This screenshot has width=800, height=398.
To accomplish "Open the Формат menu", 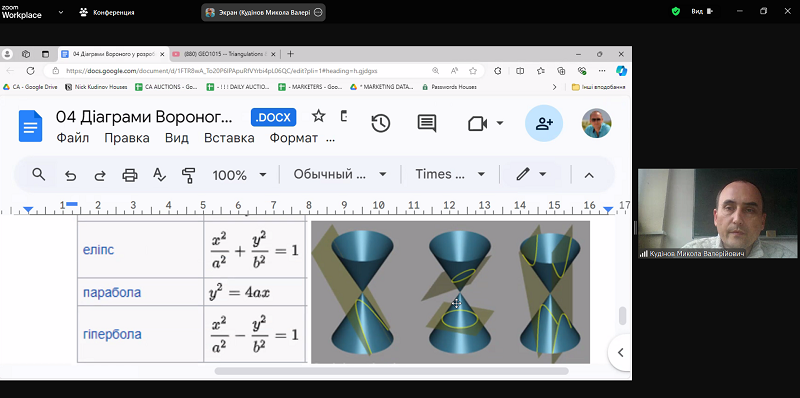I will click(293, 138).
